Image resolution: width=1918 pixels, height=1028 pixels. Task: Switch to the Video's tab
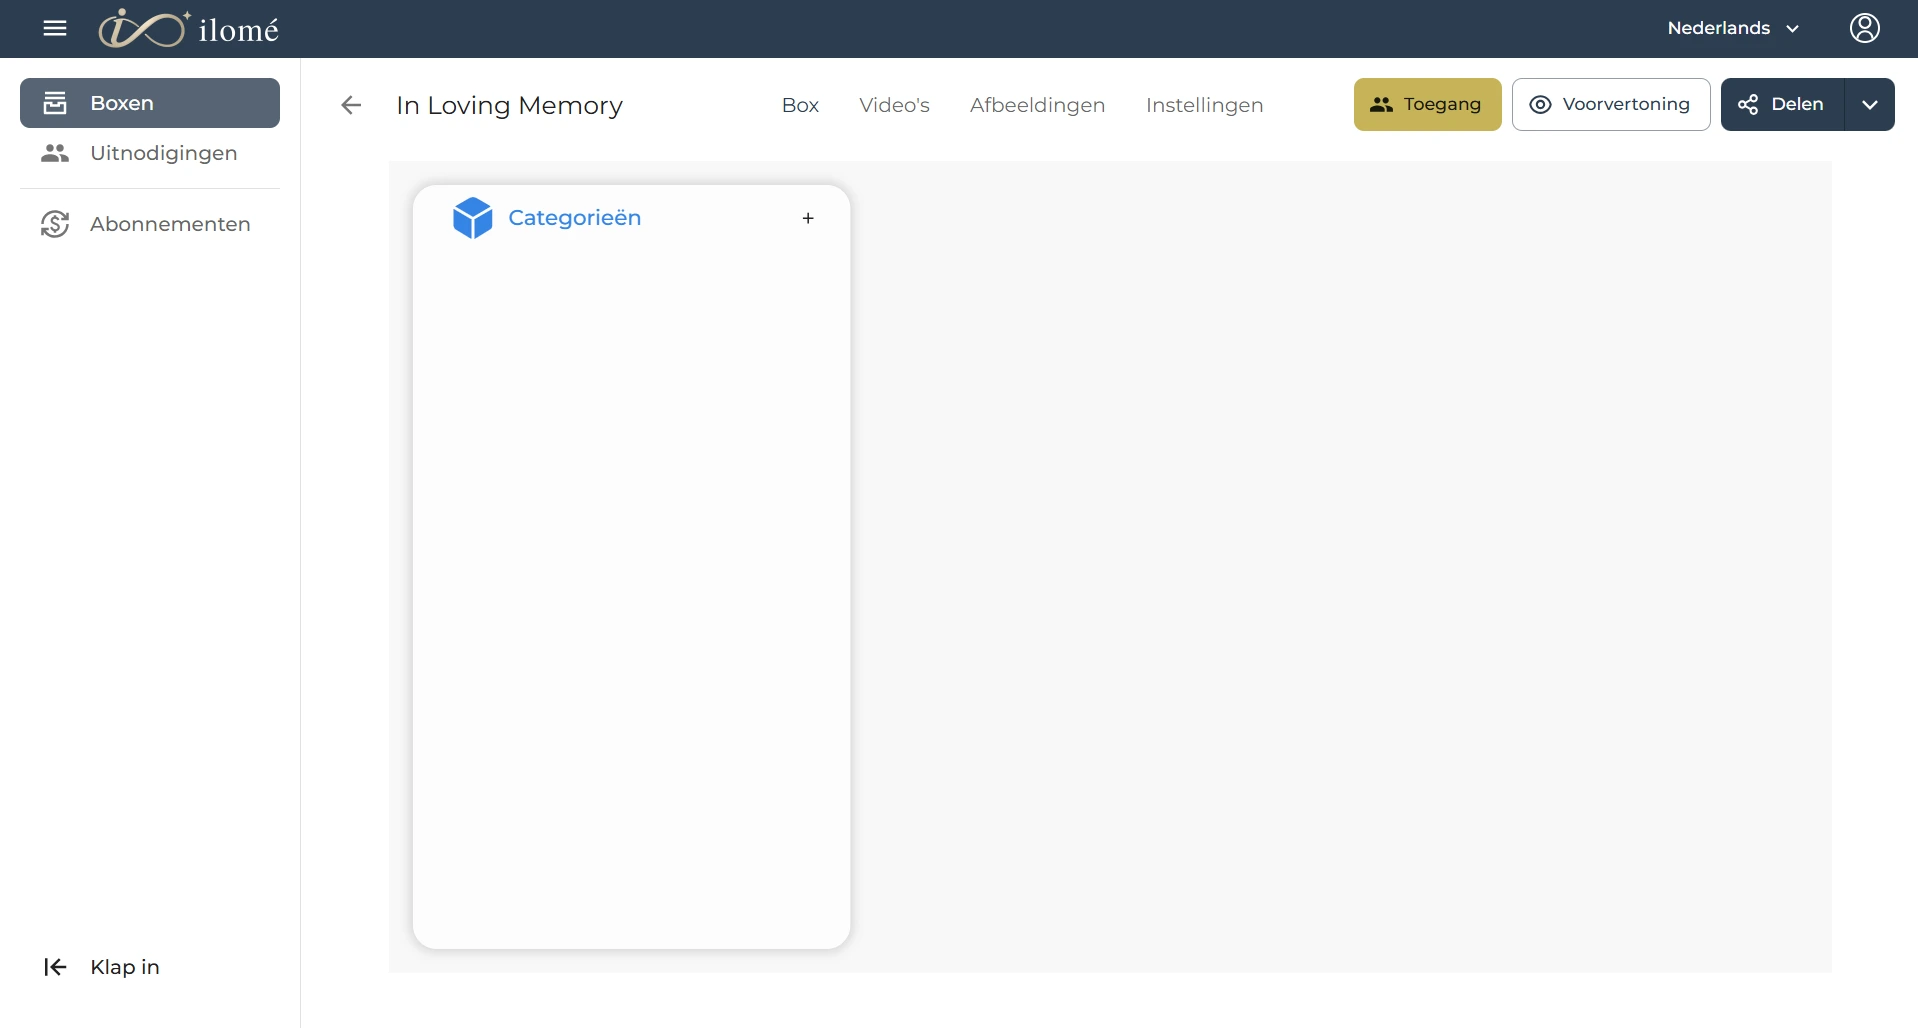(894, 105)
